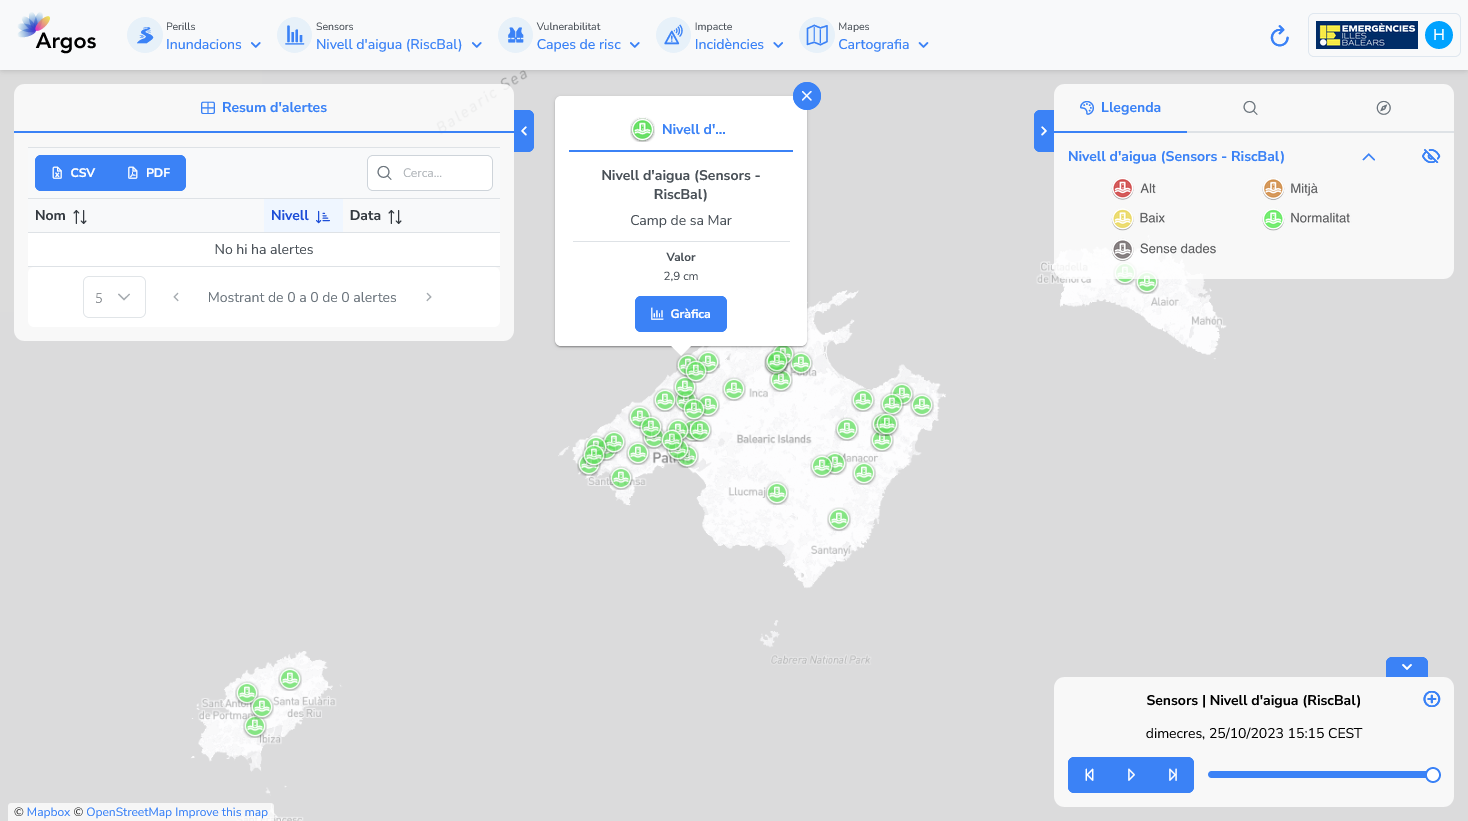The width and height of the screenshot is (1468, 821).
Task: Click the Argos logo
Action: [x=57, y=34]
